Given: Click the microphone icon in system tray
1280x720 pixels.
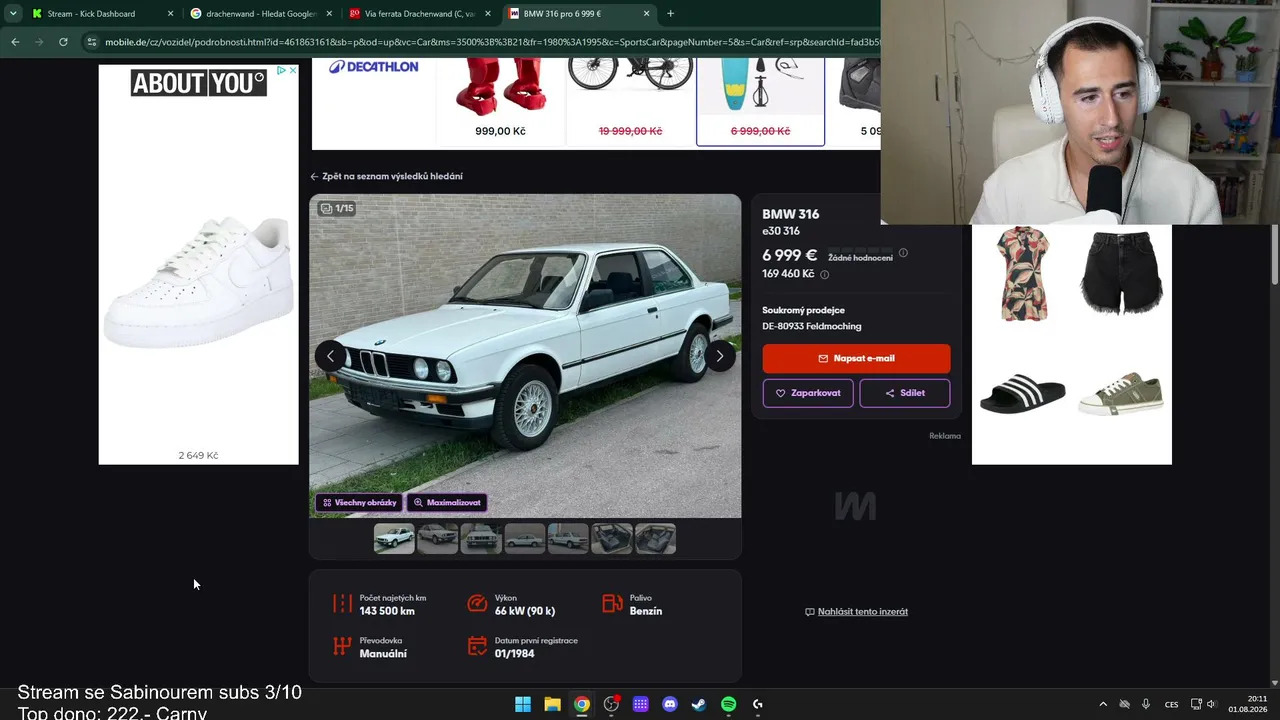Looking at the screenshot, I should 1146,704.
